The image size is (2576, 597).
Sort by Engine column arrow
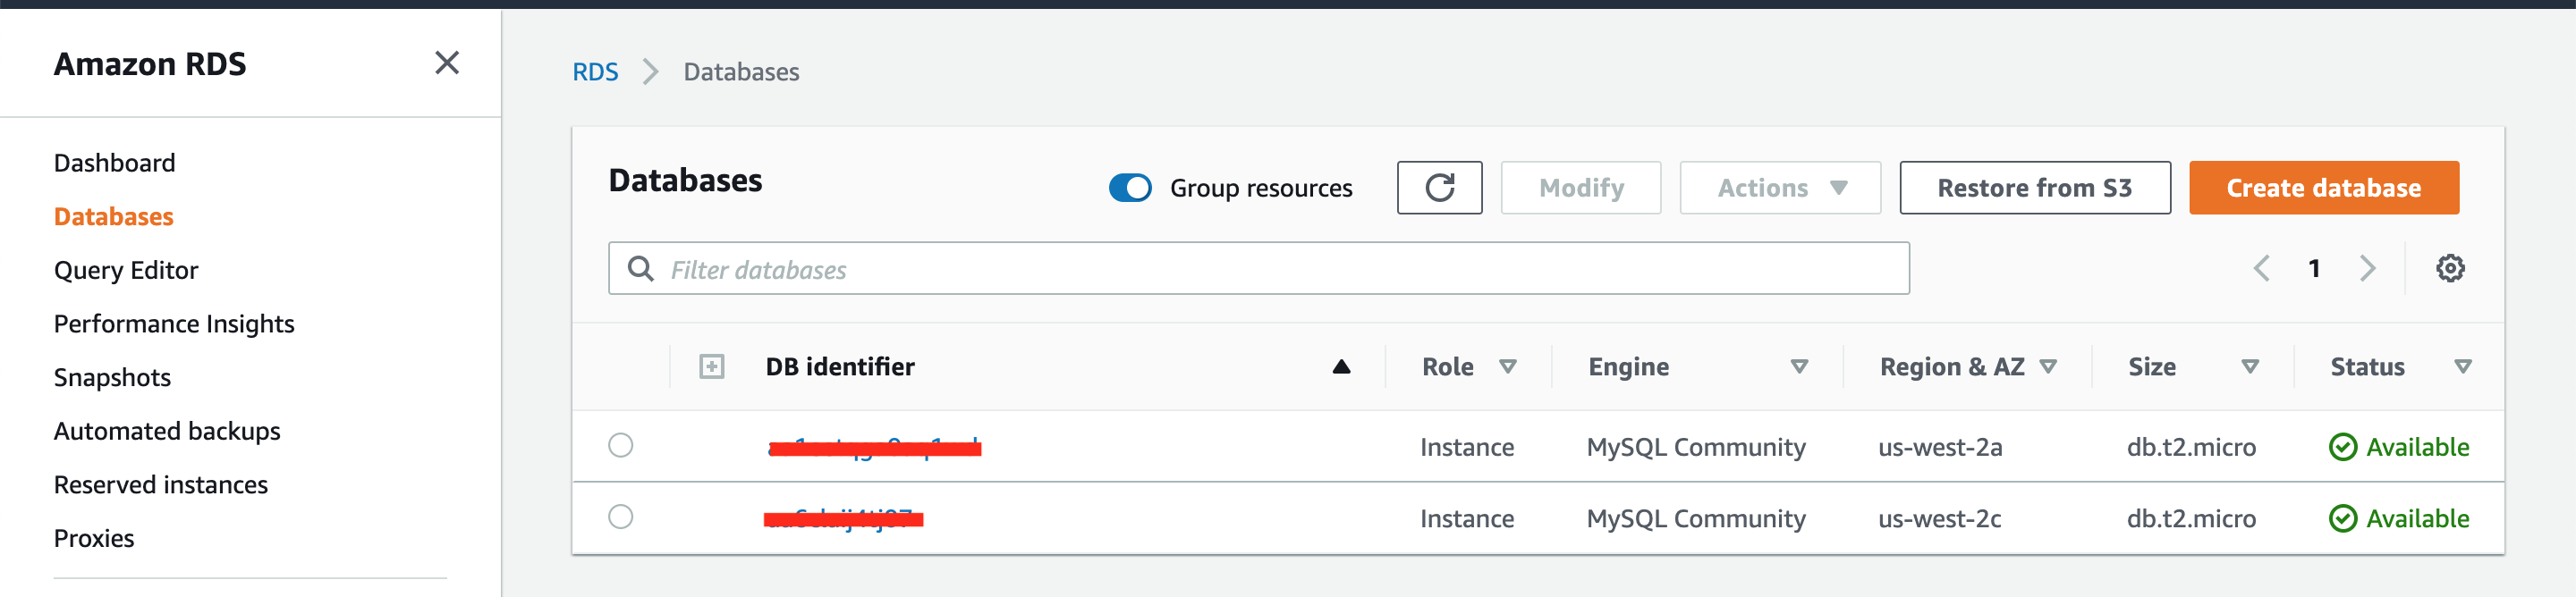[x=1799, y=367]
